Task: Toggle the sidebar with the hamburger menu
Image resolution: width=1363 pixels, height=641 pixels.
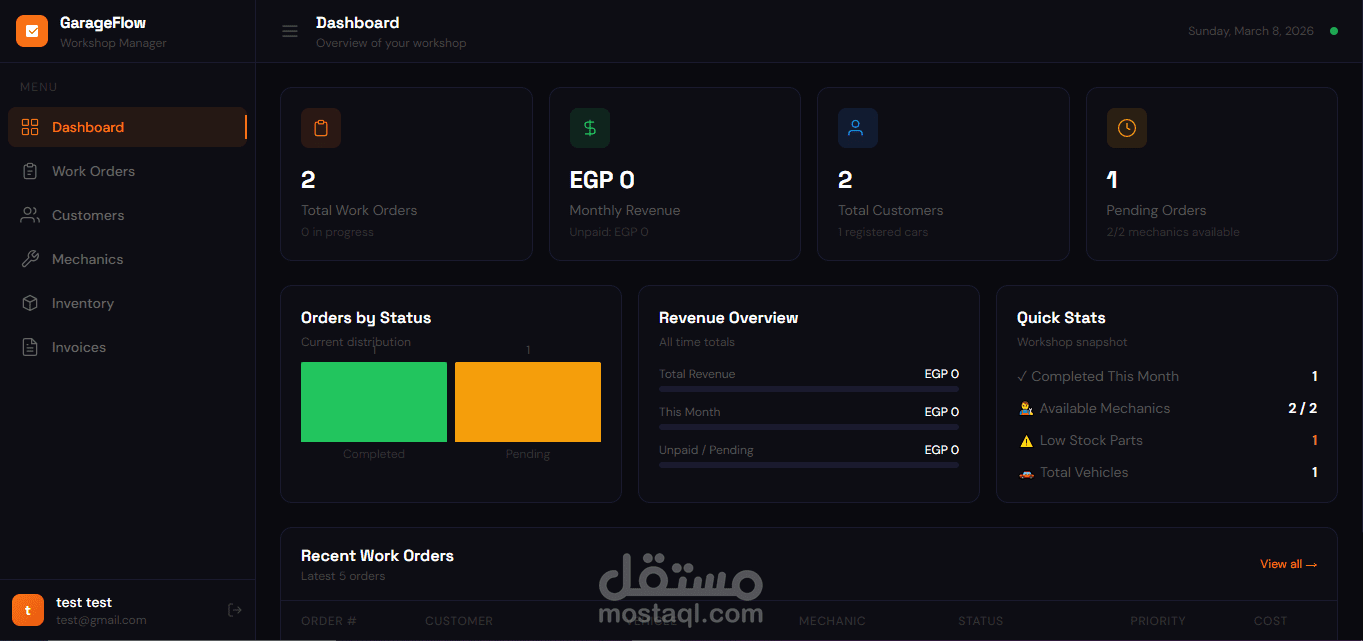Action: click(x=289, y=31)
